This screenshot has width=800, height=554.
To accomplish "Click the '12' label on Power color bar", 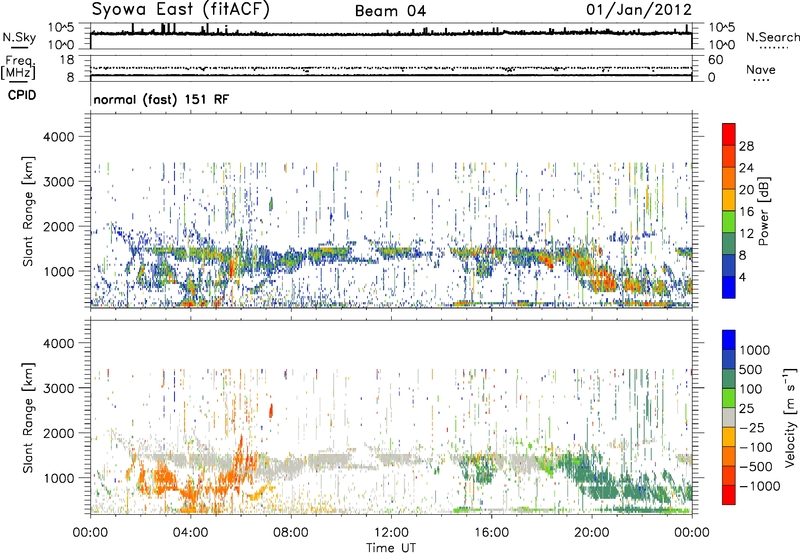I will [746, 234].
